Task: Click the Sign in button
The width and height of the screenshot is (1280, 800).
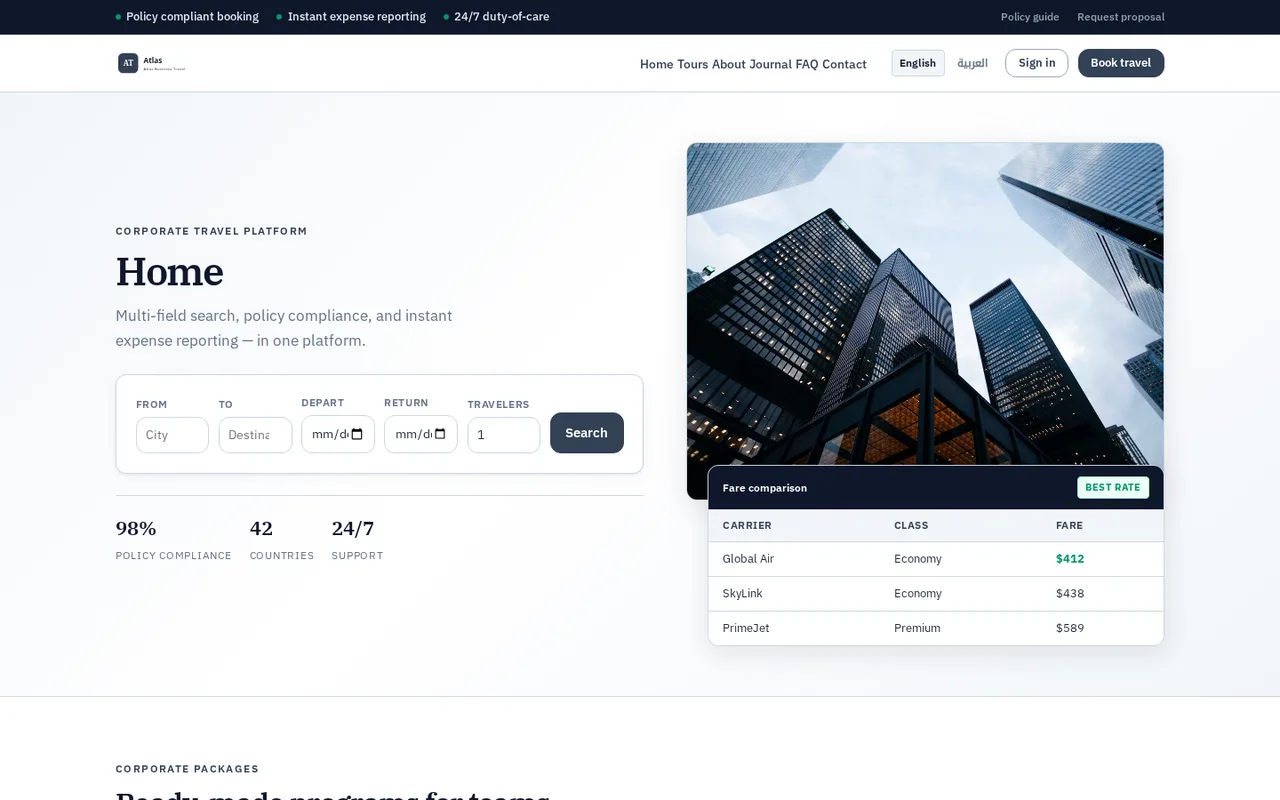Action: 1037,63
